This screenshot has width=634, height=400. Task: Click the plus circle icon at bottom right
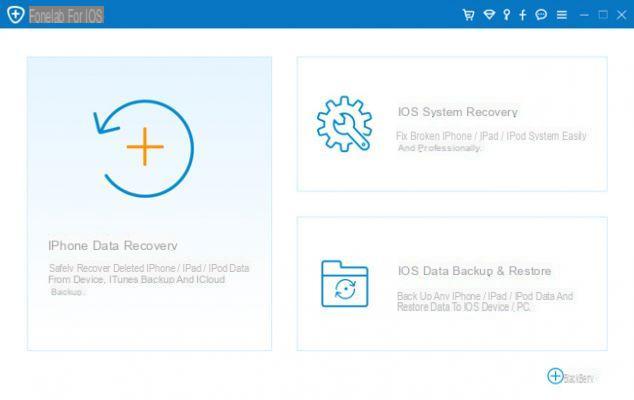555,376
